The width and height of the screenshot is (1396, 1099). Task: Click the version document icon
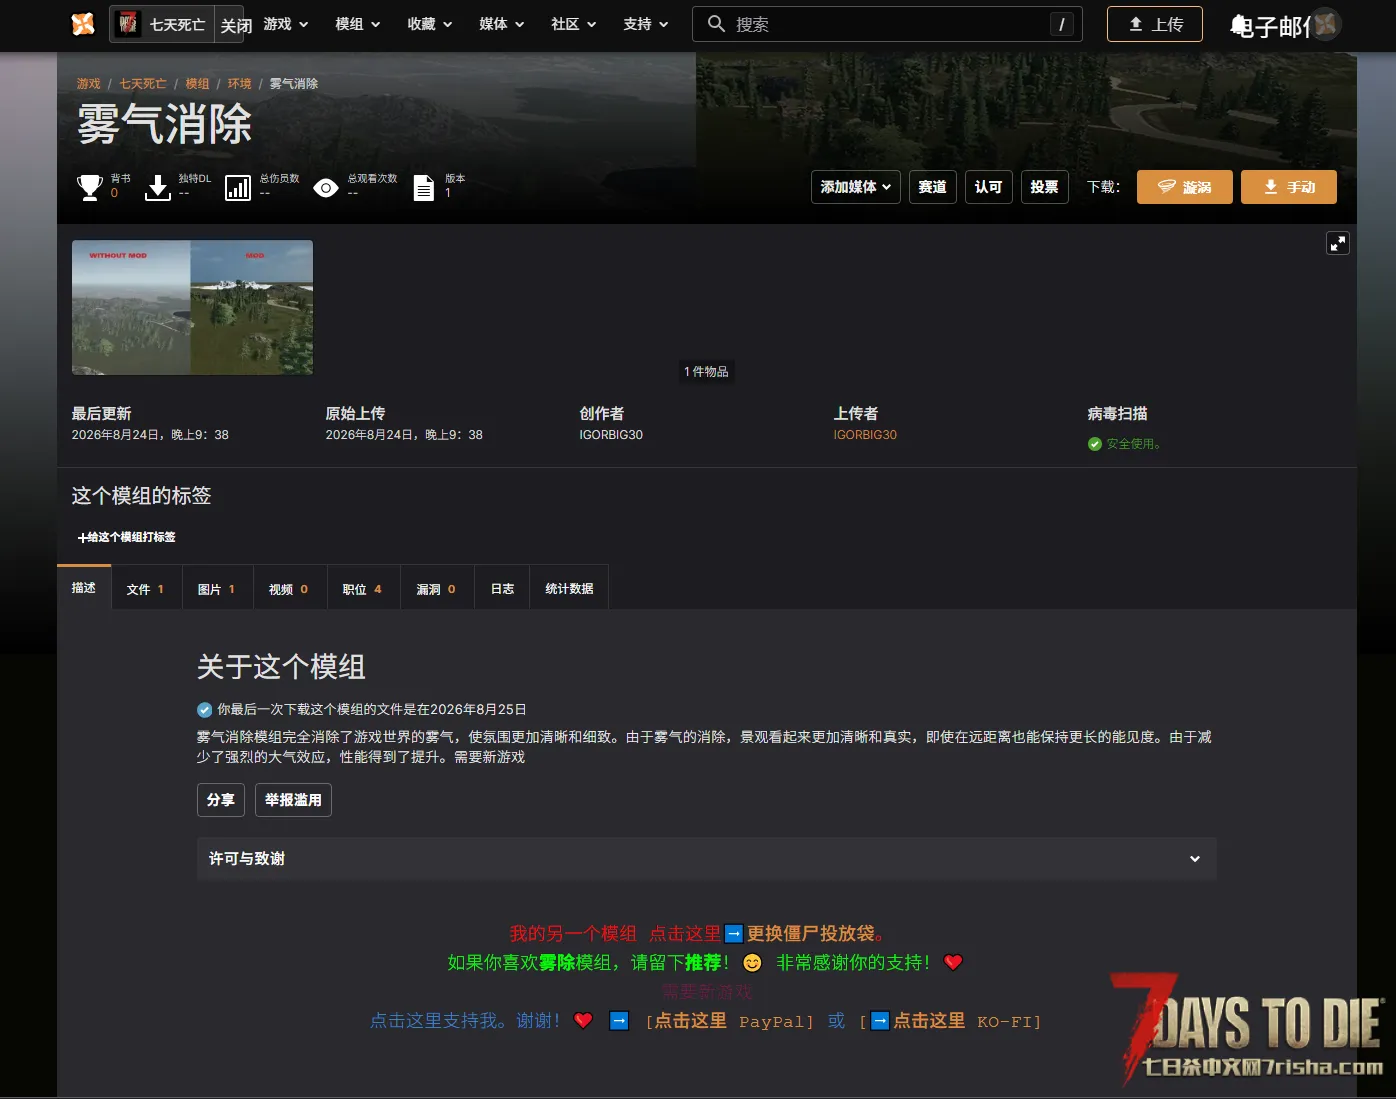[x=424, y=187]
